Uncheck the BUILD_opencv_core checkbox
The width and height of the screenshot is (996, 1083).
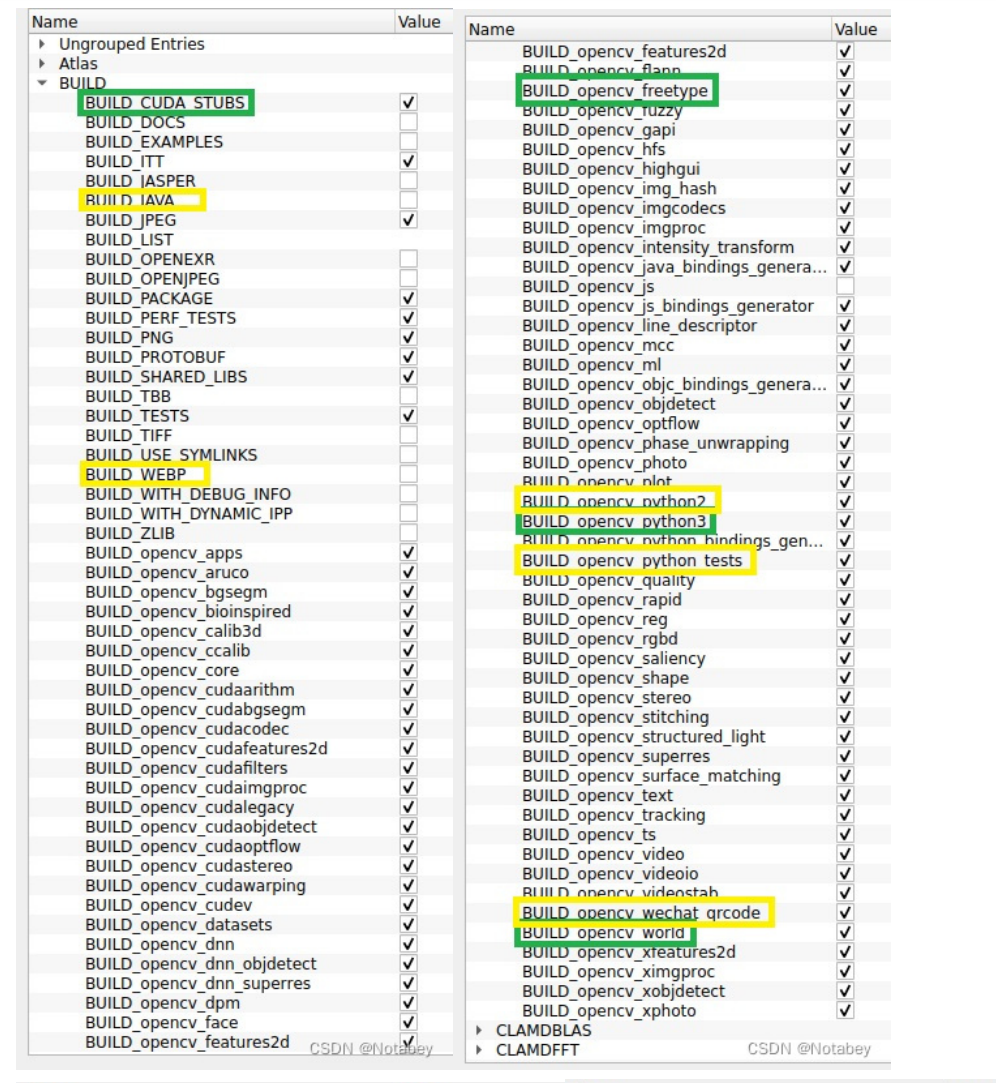pos(408,670)
